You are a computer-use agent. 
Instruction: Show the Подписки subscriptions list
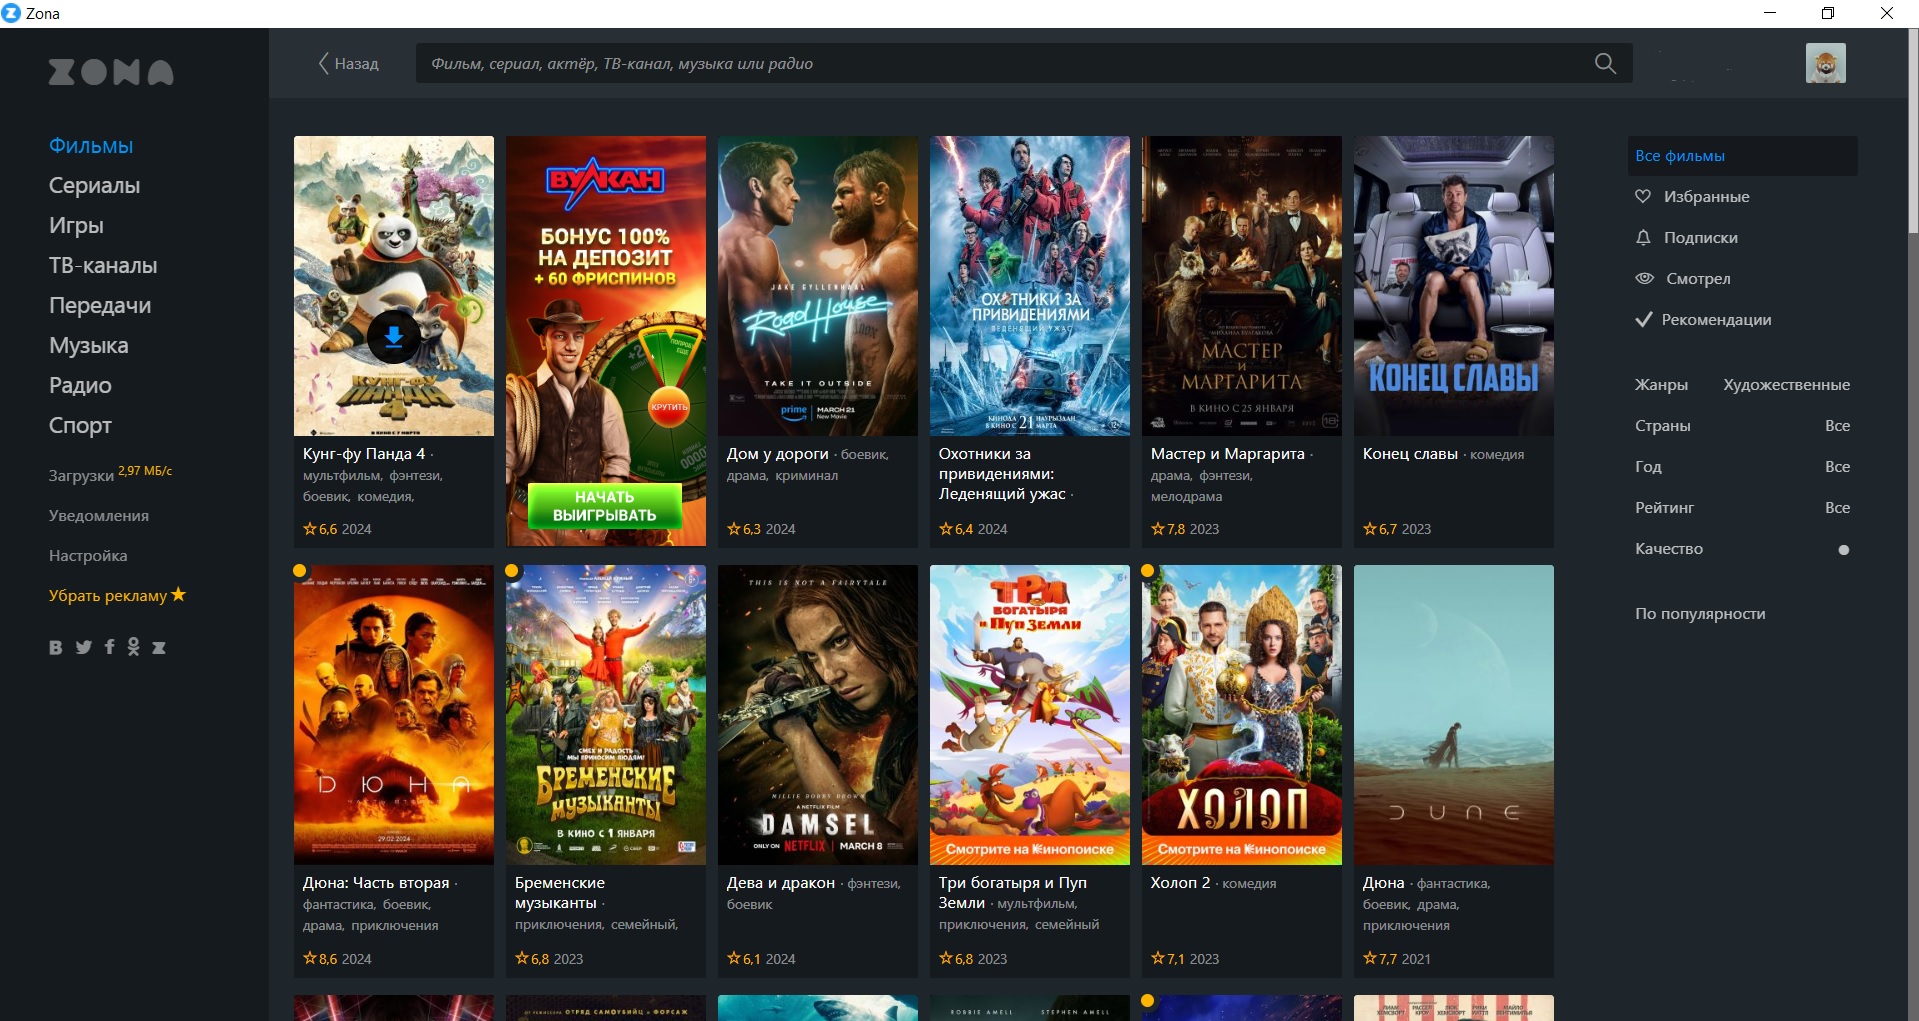1700,237
